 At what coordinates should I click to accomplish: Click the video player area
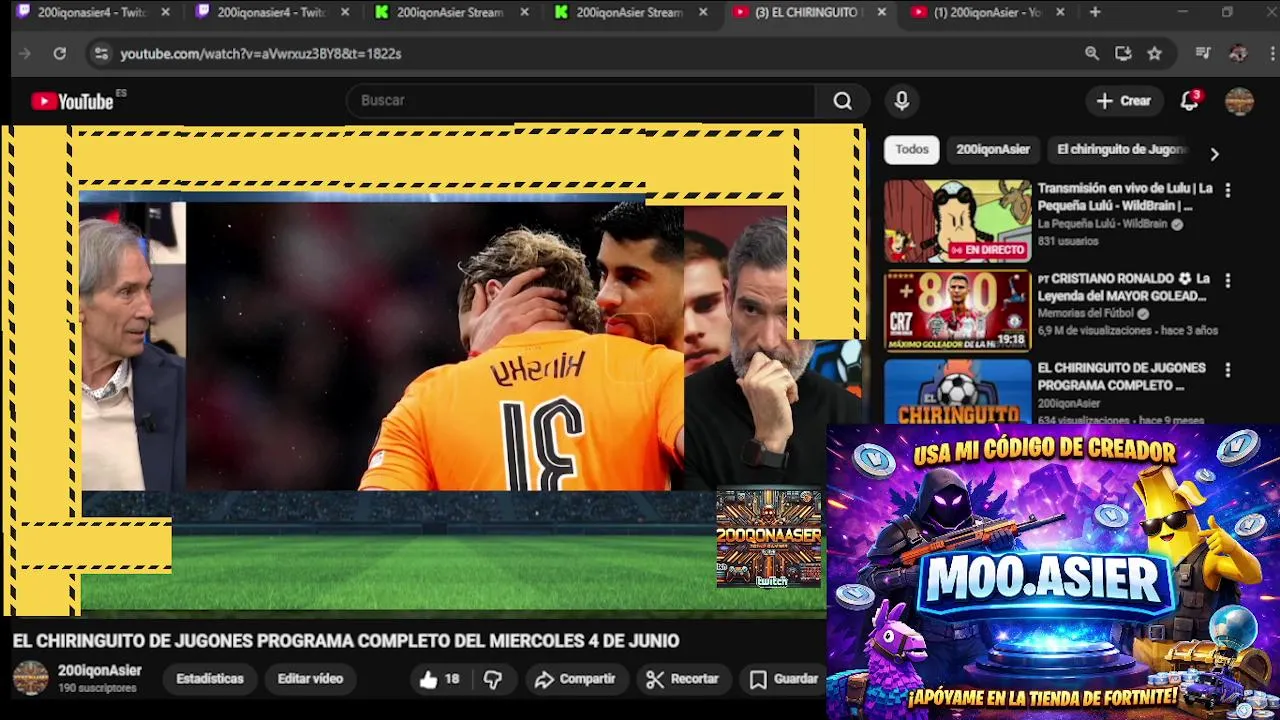(x=434, y=368)
